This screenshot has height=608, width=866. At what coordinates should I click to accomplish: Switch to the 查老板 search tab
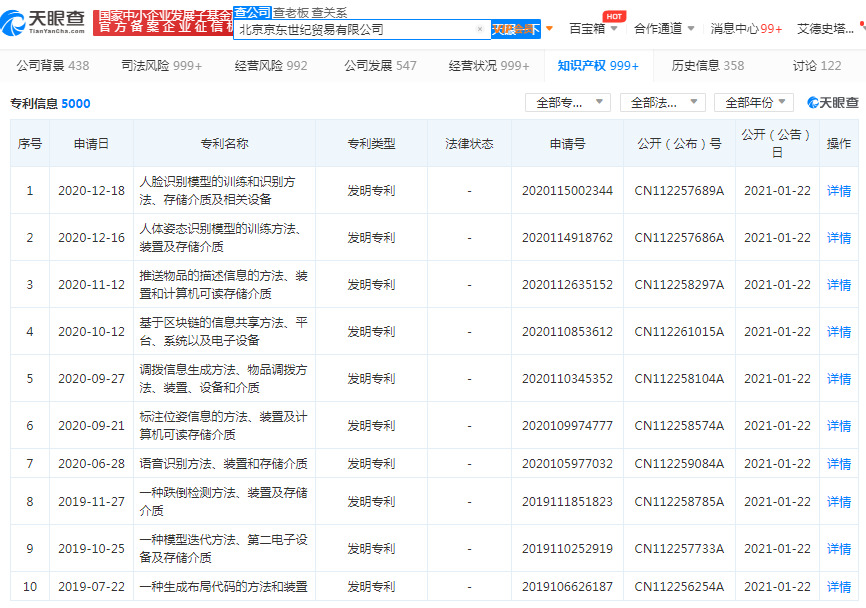(291, 12)
